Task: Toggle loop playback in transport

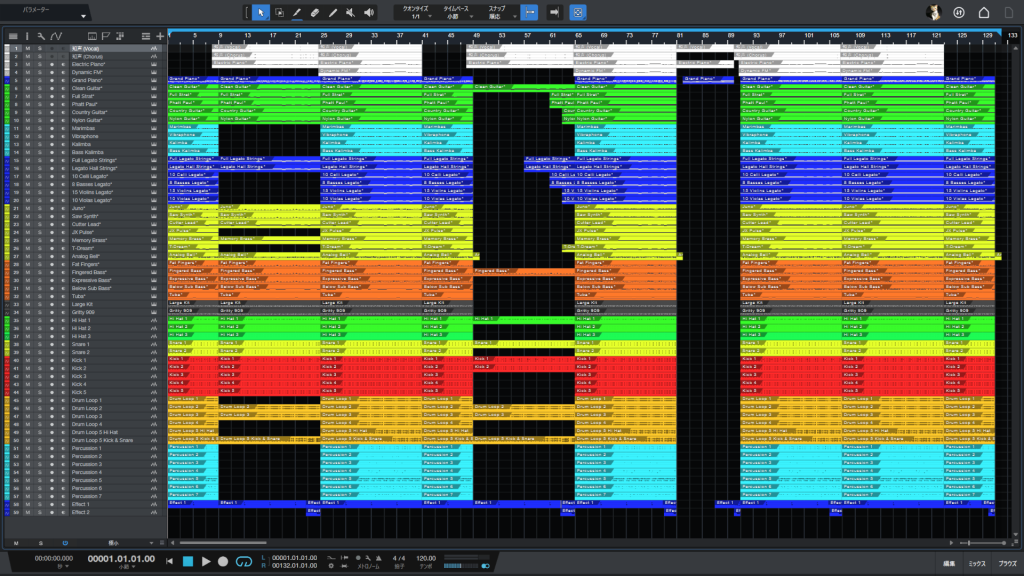Action: tap(243, 562)
